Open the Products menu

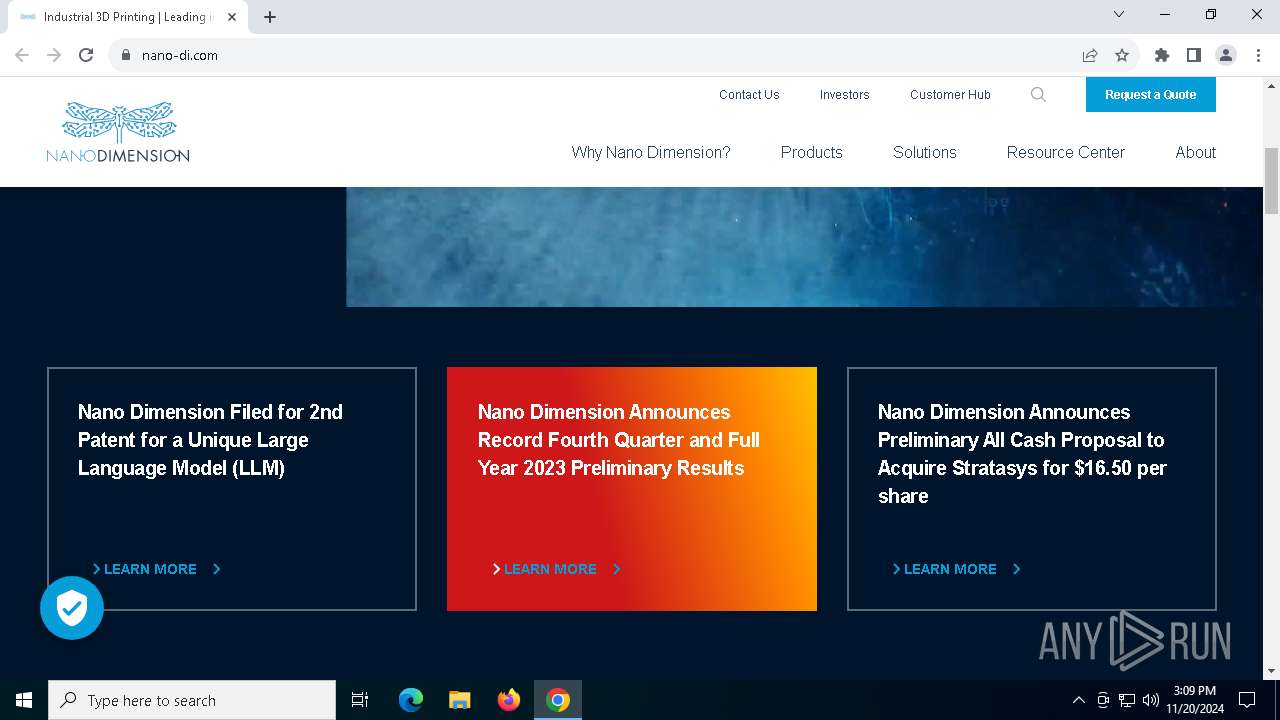[x=812, y=152]
